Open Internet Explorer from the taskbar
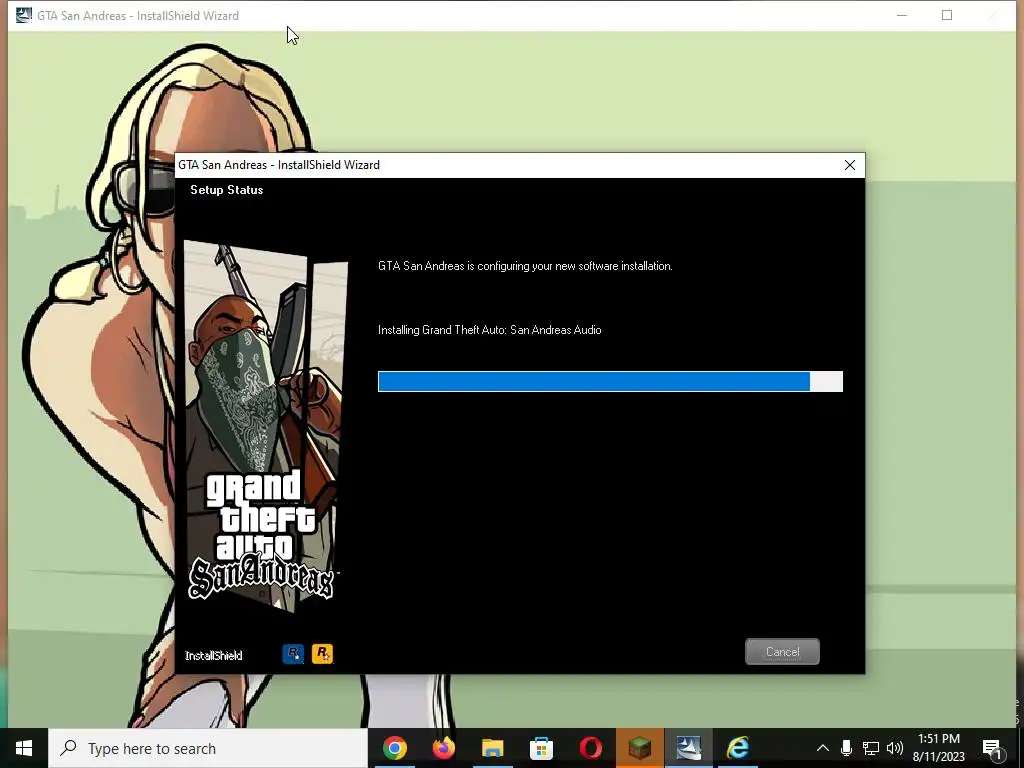The width and height of the screenshot is (1024, 768). [x=737, y=748]
